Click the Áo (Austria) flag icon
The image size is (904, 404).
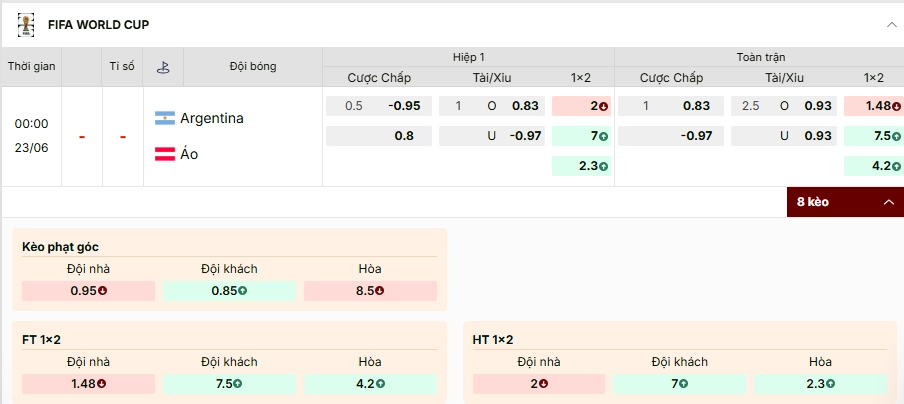pos(164,154)
